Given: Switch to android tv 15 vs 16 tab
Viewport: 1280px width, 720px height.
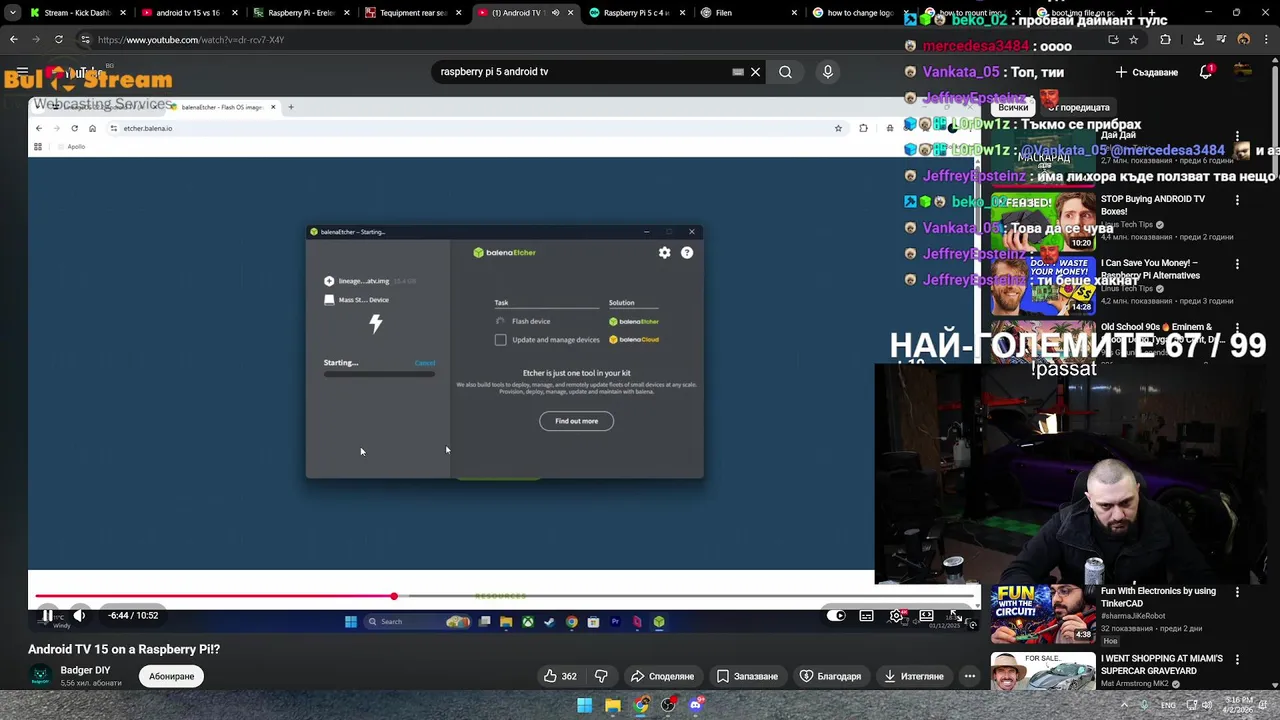Looking at the screenshot, I should [188, 13].
